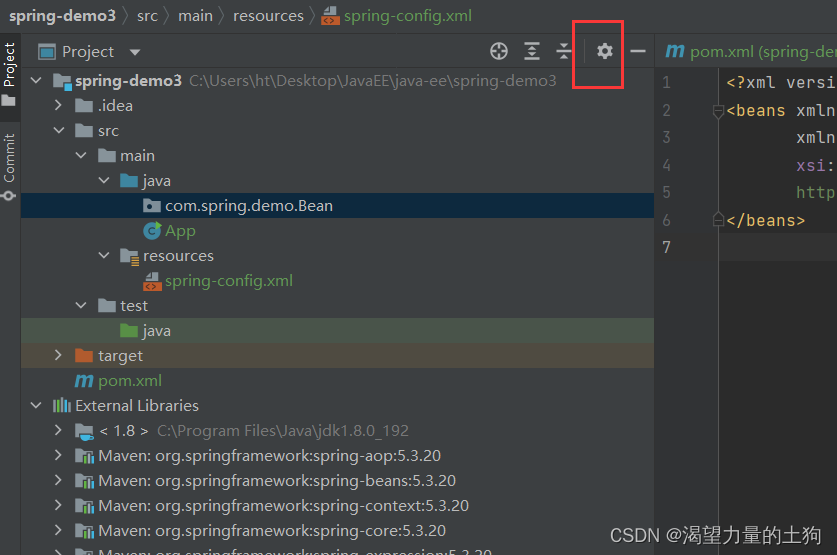Click the fold end marker at line 6
The width and height of the screenshot is (837, 555).
pos(718,220)
